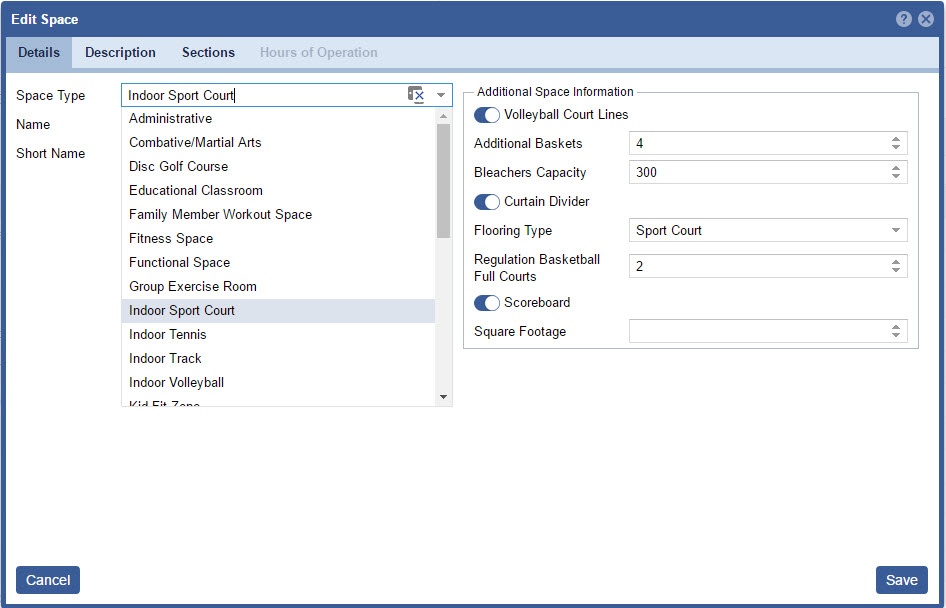946x608 pixels.
Task: Select Indoor Tennis from the list
Action: click(x=168, y=335)
